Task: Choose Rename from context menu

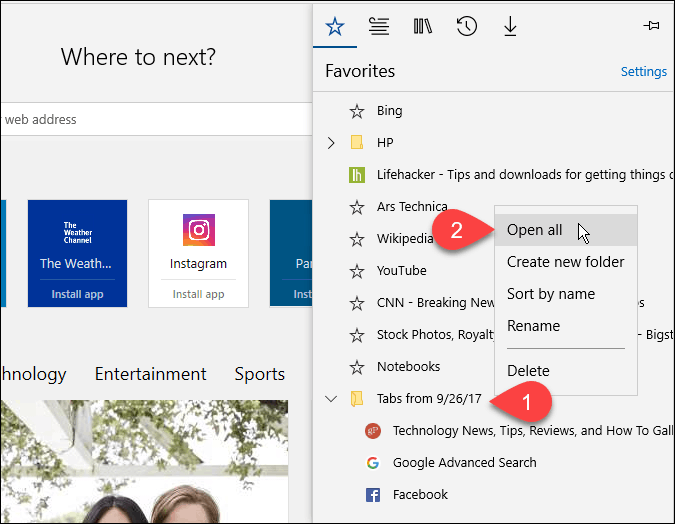Action: 566,326
